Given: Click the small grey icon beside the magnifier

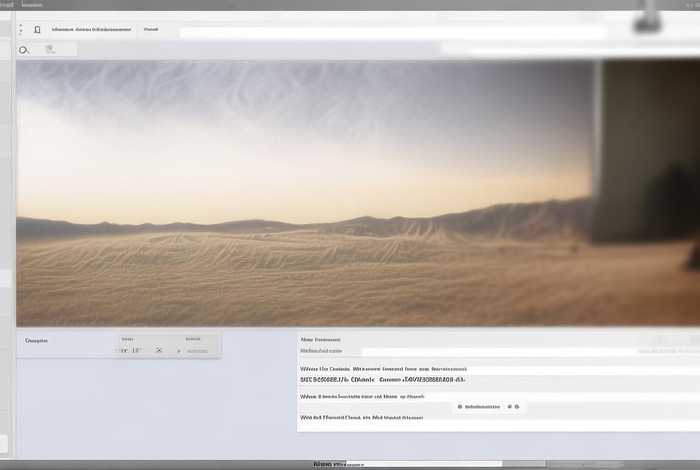Looking at the screenshot, I should [x=50, y=49].
